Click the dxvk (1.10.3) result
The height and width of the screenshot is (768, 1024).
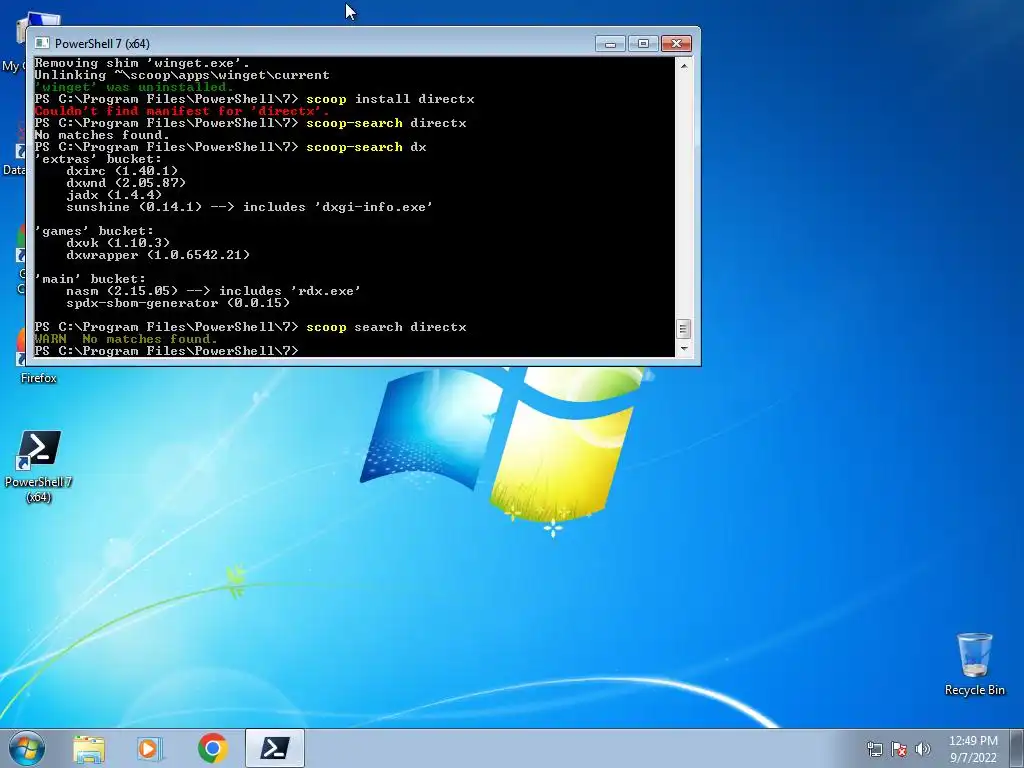click(118, 243)
